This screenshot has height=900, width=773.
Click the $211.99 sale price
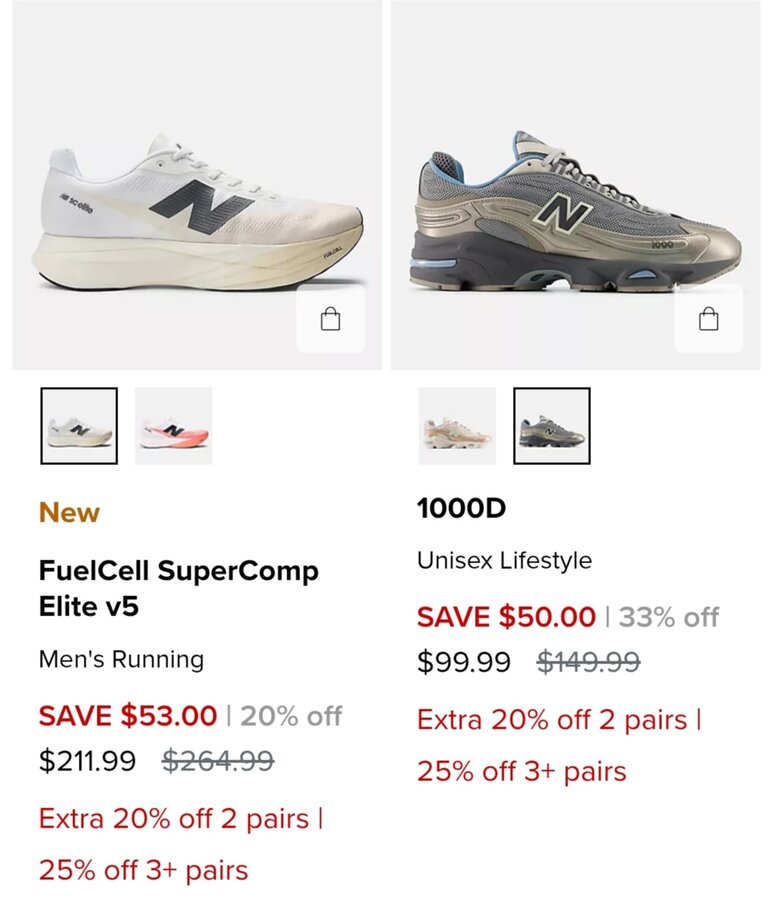pyautogui.click(x=87, y=761)
